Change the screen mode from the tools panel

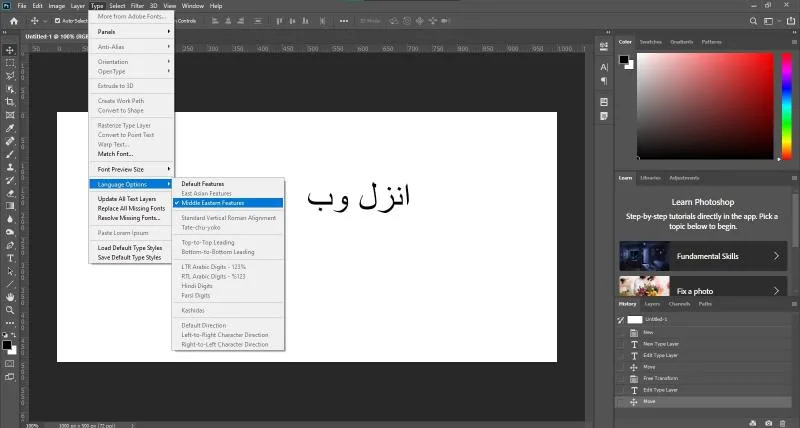pos(10,377)
